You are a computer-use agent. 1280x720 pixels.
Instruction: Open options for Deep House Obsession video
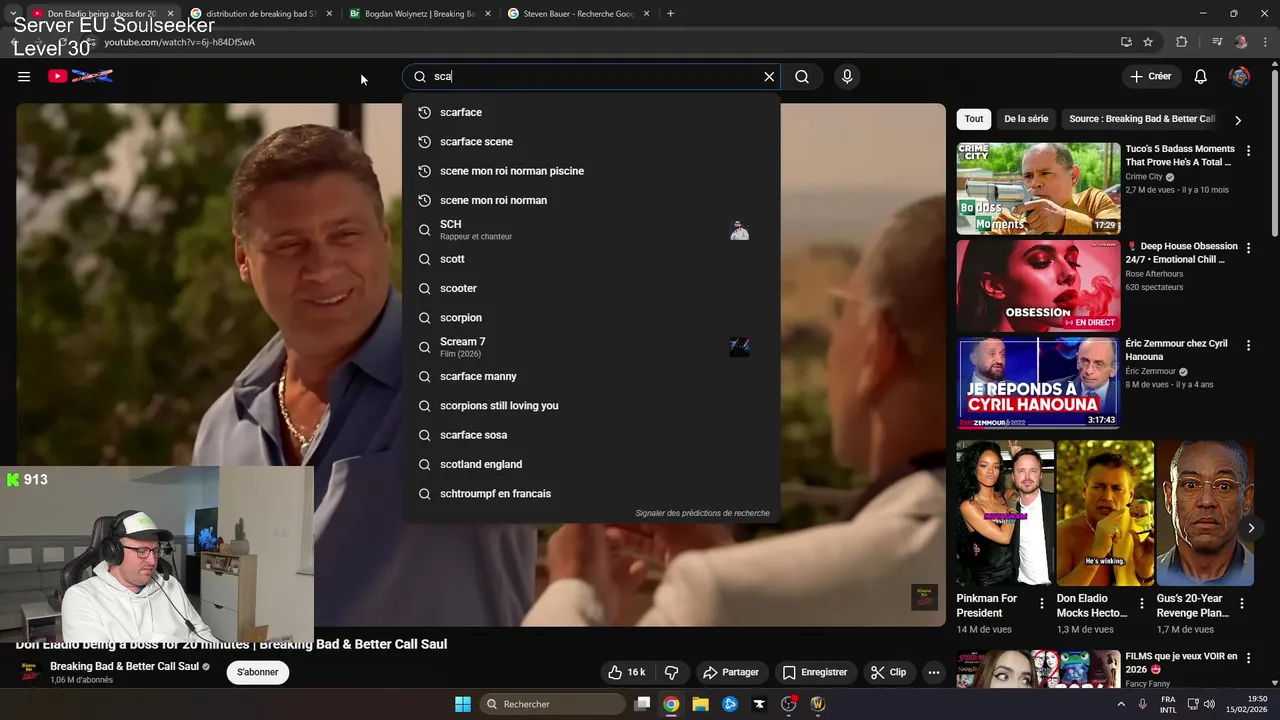1248,248
